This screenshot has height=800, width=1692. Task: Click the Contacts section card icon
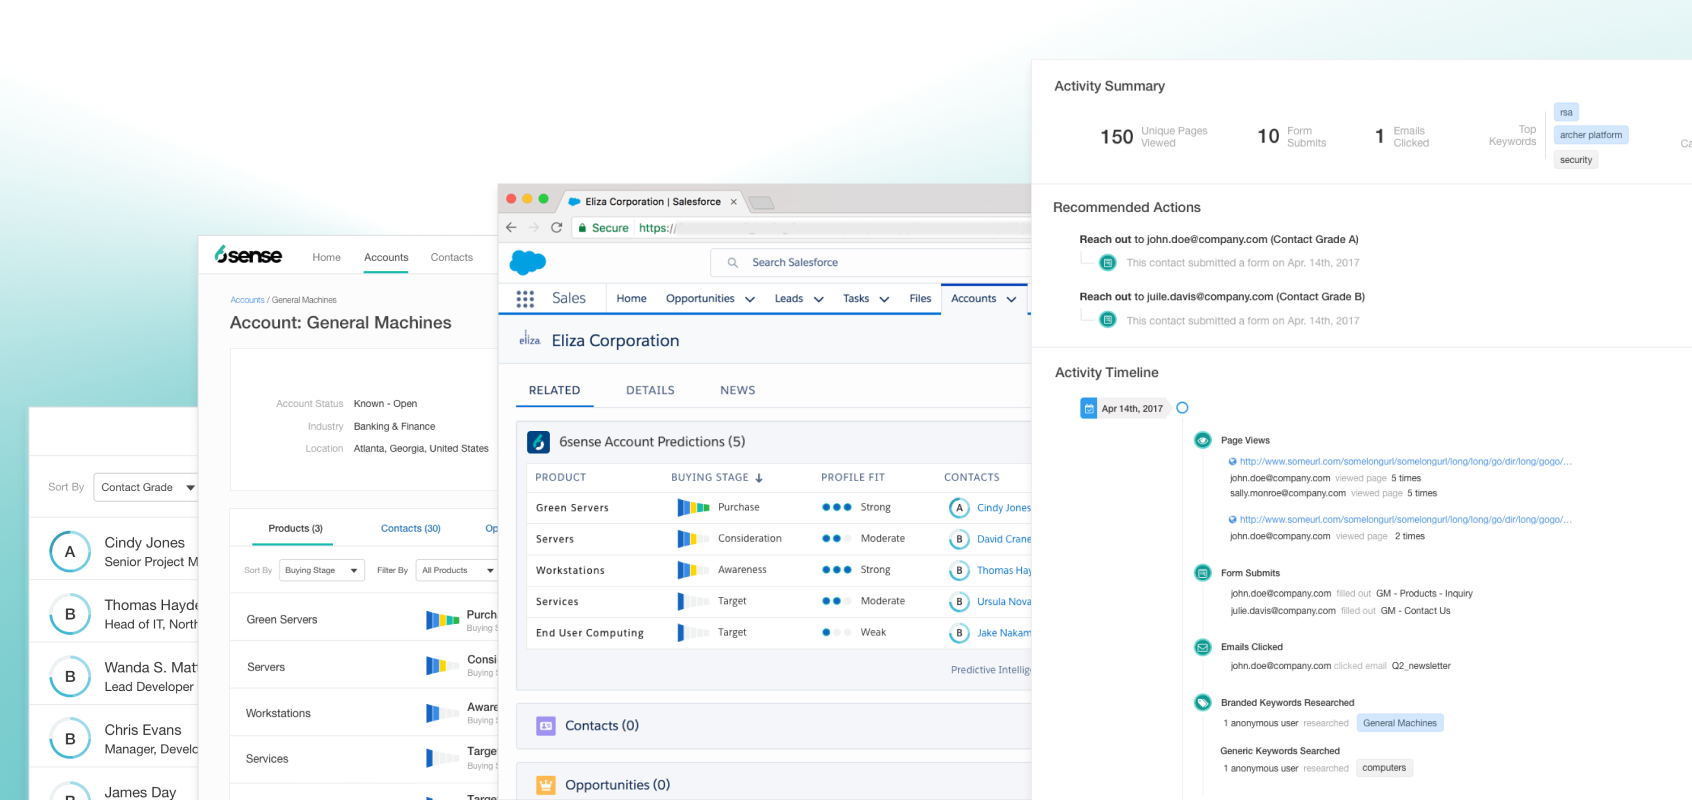pyautogui.click(x=545, y=726)
